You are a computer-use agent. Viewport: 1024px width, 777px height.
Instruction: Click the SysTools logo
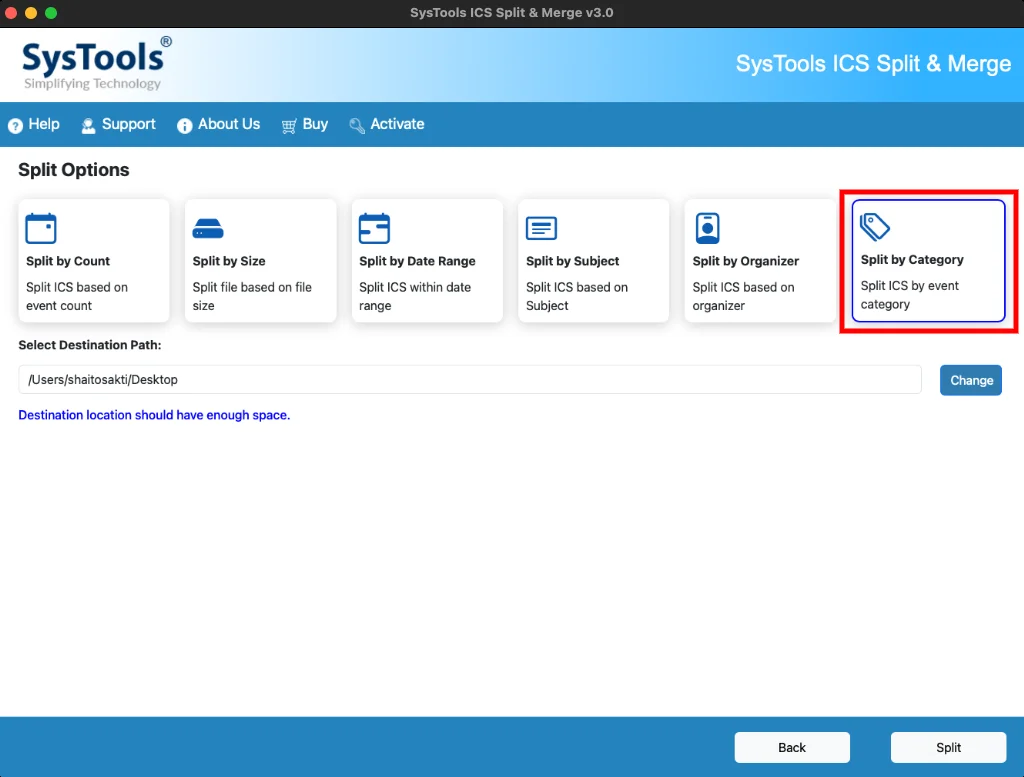tap(96, 63)
